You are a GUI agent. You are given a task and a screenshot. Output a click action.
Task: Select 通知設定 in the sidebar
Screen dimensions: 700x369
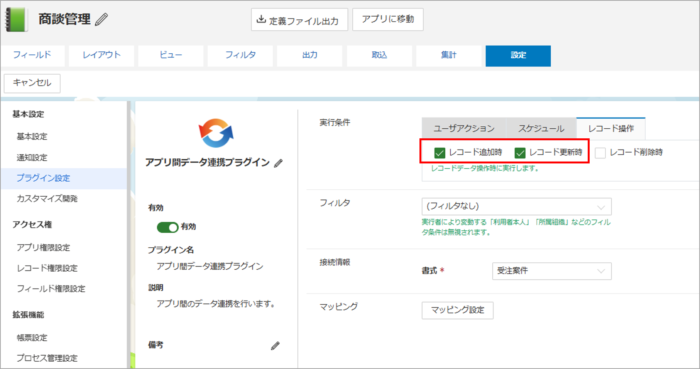point(32,158)
